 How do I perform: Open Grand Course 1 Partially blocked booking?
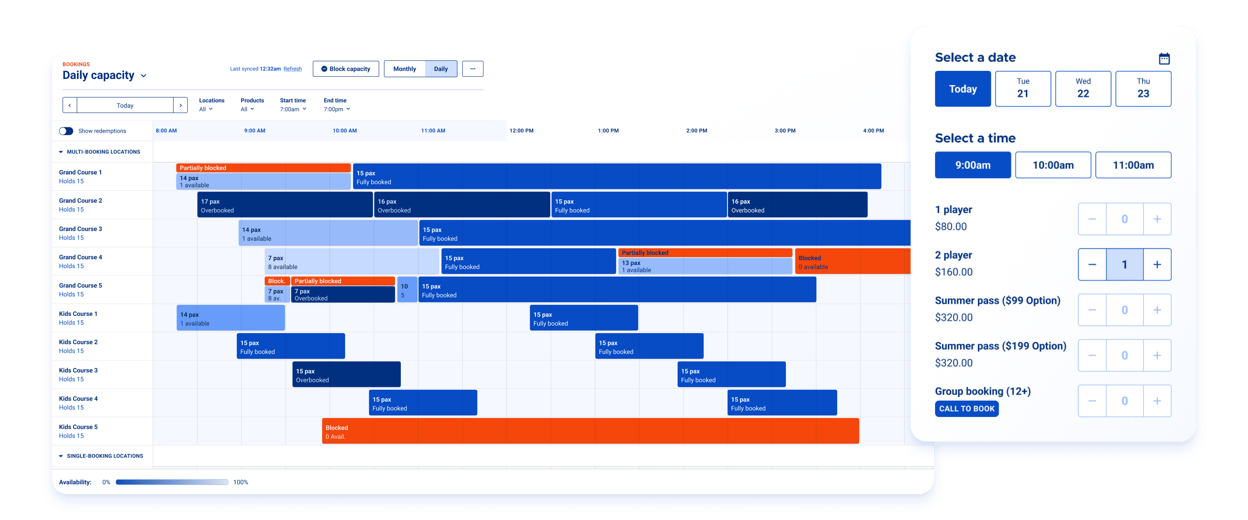(263, 168)
